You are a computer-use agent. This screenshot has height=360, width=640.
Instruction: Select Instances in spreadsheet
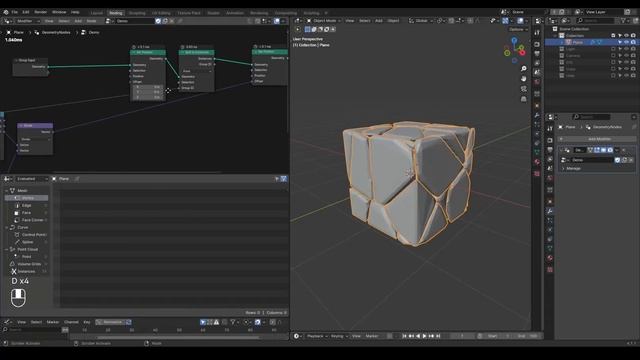pyautogui.click(x=27, y=271)
